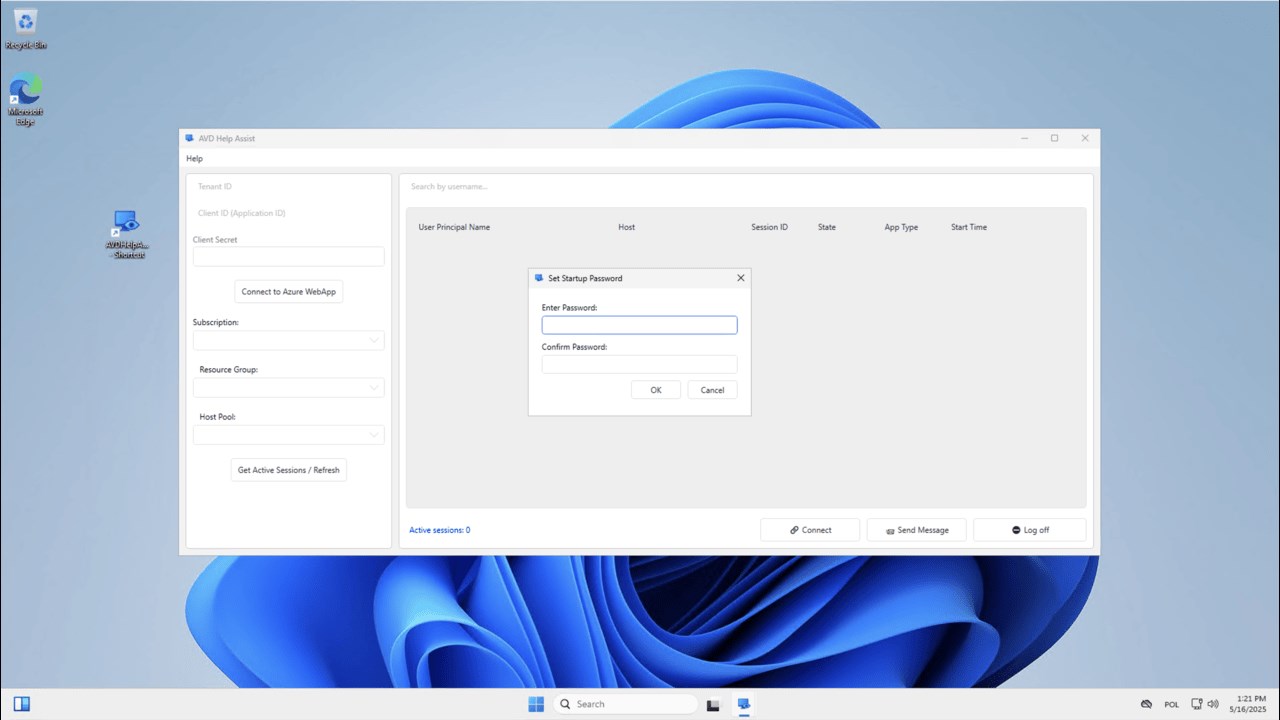Expand the Resource Group dropdown
This screenshot has height=720, width=1280.
tap(288, 387)
